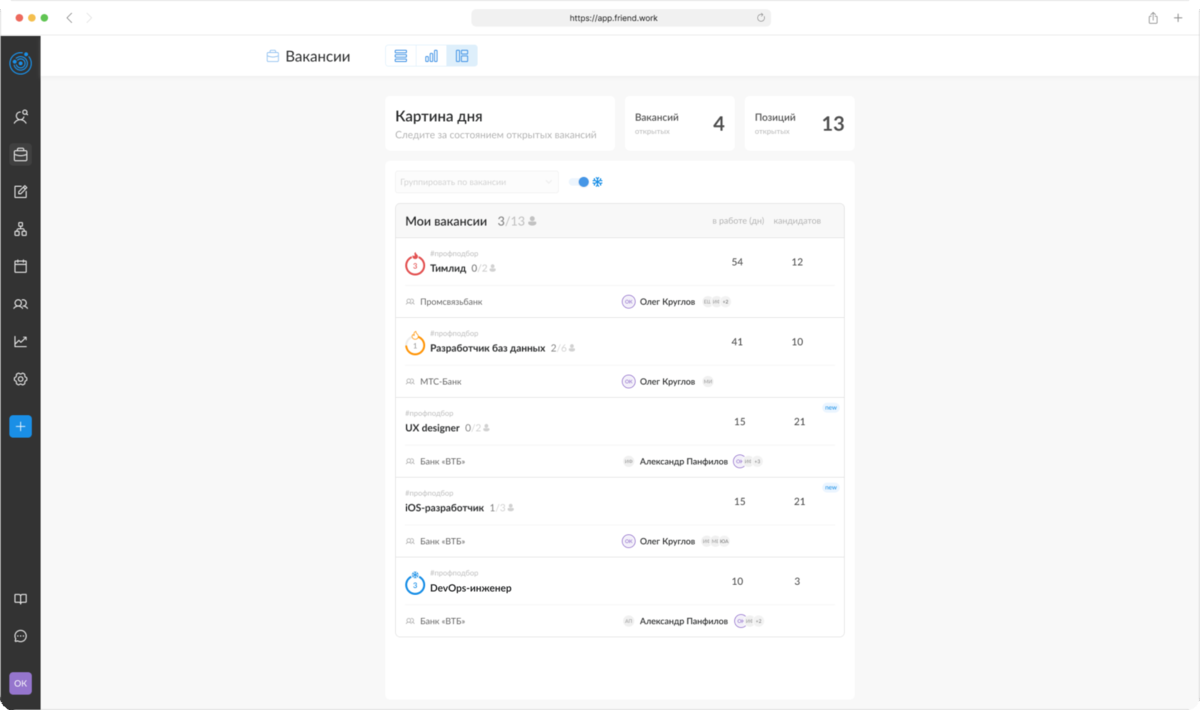Click the Вакансий открытых 4 card
The image size is (1200, 710).
680,124
